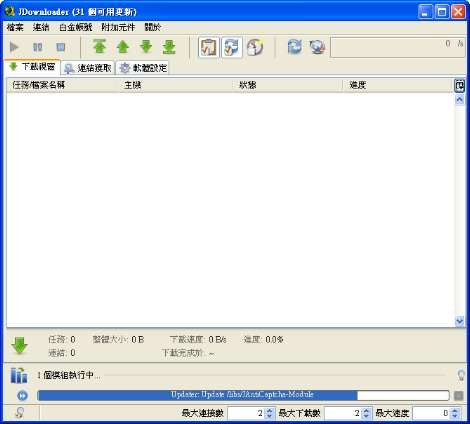Image resolution: width=470 pixels, height=424 pixels.
Task: Click the large green download arrow icon
Action: [19, 345]
